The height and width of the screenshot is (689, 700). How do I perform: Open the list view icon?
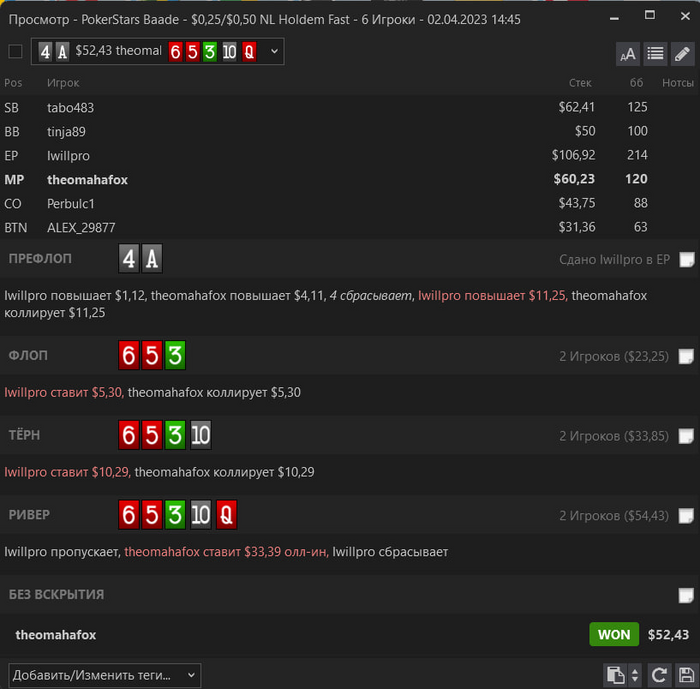click(x=655, y=54)
